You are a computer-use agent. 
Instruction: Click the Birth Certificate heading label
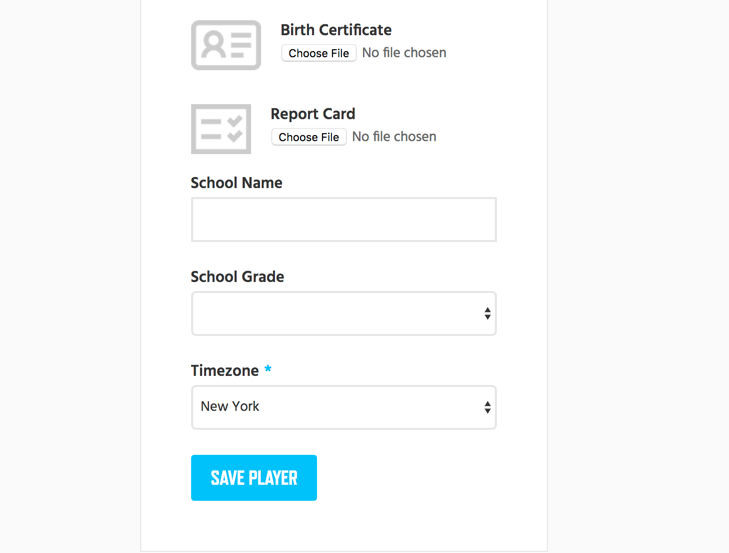click(336, 30)
